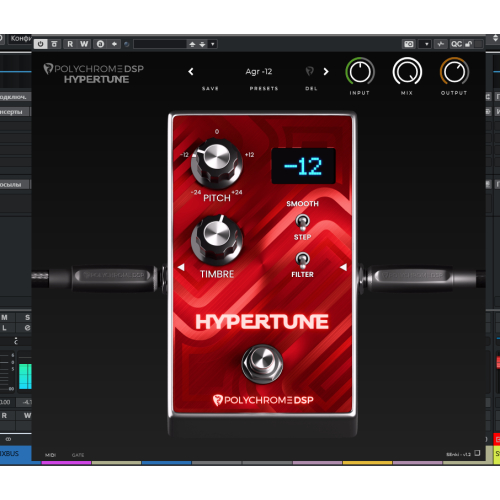
Task: Open the Посылы section in background mixer
Action: [15, 184]
